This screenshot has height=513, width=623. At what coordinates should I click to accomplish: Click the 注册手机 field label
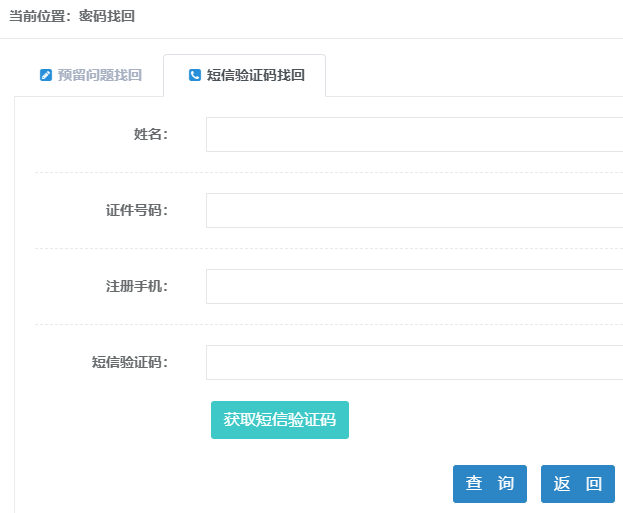coord(136,286)
